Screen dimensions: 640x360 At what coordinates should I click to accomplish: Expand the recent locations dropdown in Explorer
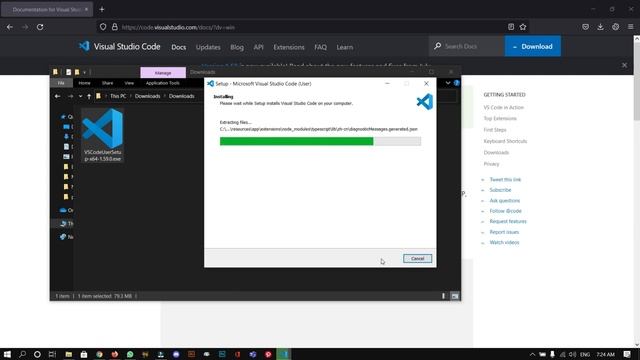click(x=80, y=96)
